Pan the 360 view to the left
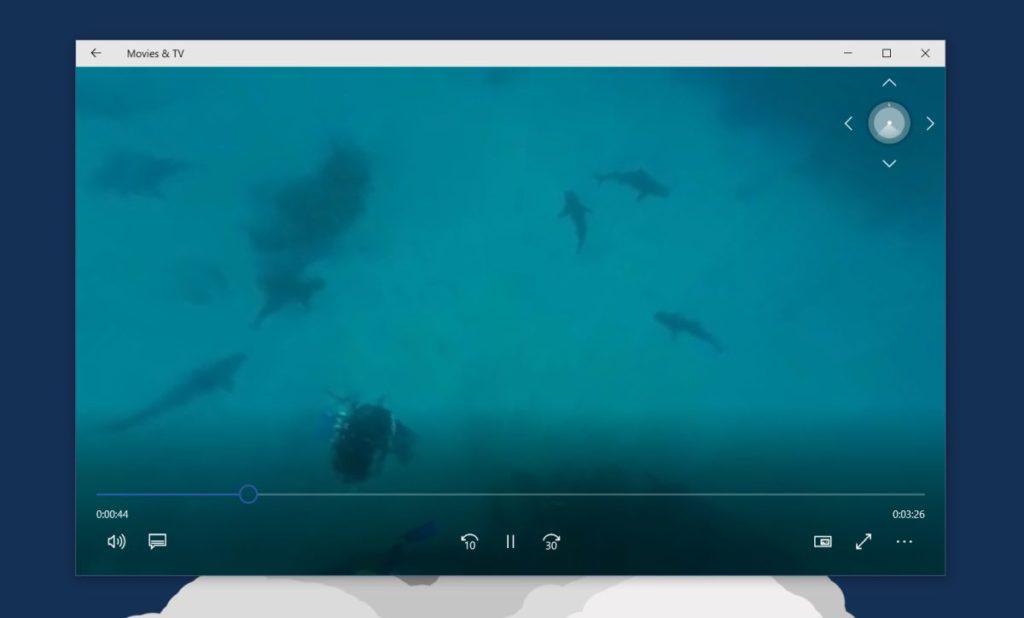 pos(849,123)
